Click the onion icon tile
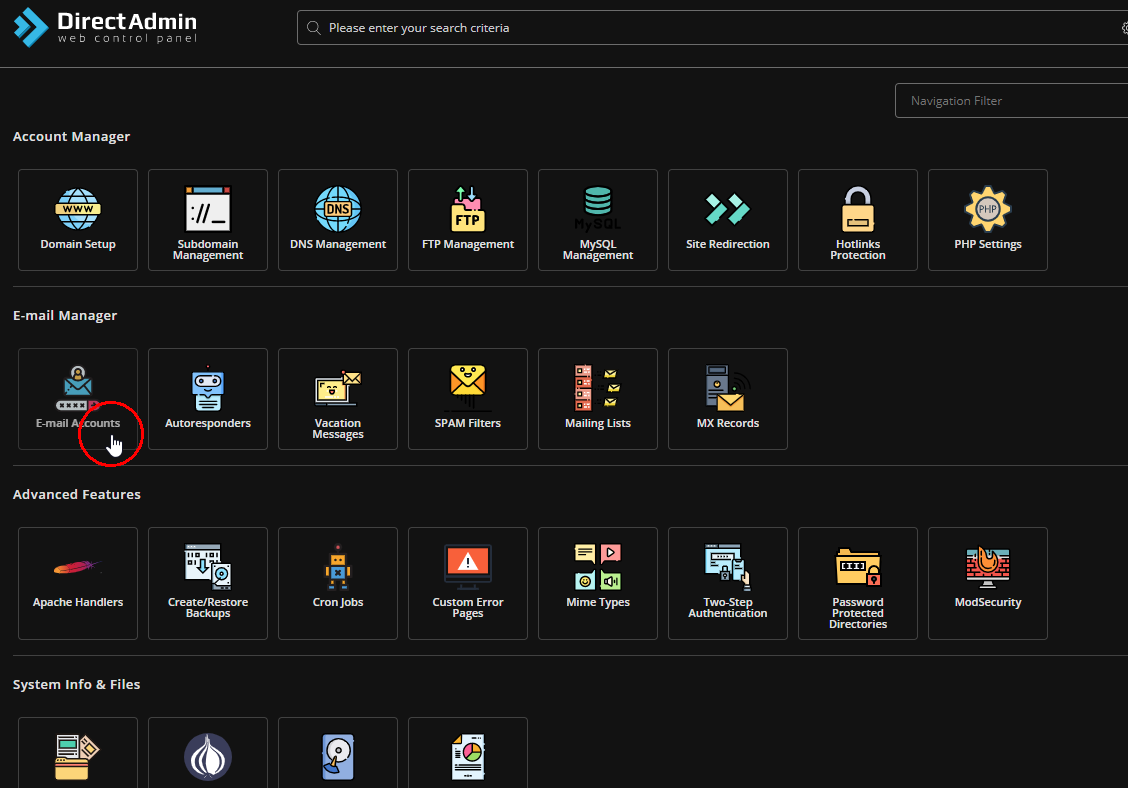Viewport: 1128px width, 788px height. 208,753
